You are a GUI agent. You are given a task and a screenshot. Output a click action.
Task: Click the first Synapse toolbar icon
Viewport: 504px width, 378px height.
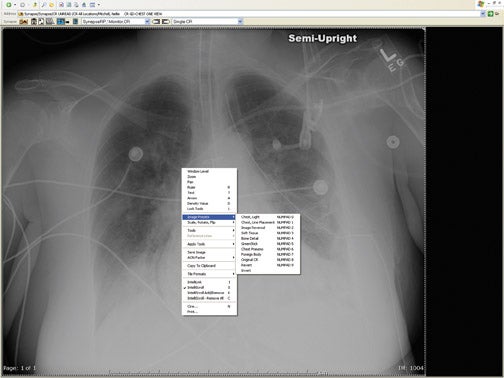(23, 22)
